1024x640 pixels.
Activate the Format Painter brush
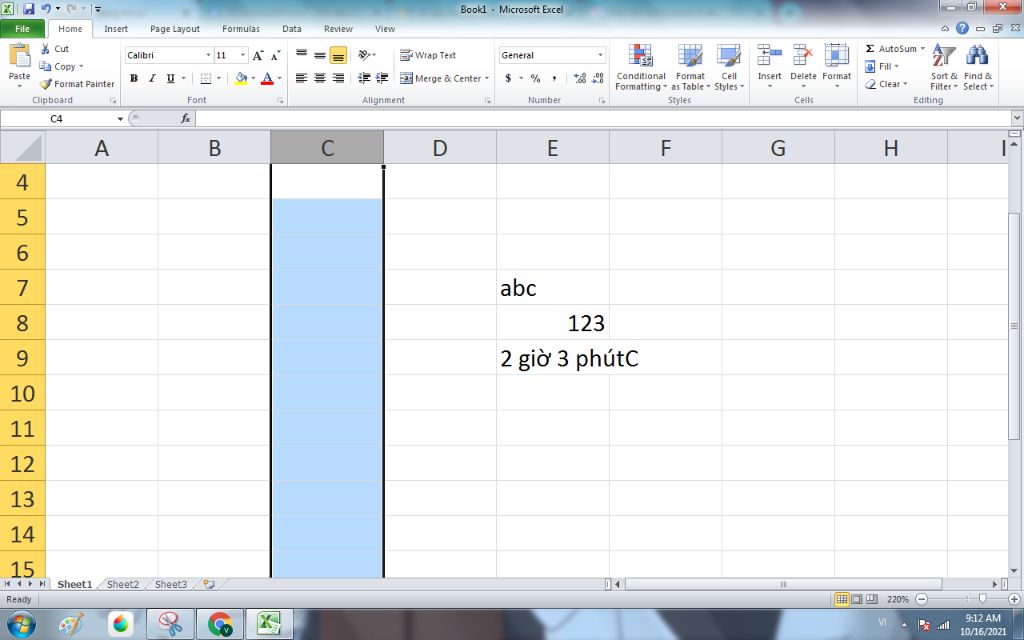[x=45, y=84]
